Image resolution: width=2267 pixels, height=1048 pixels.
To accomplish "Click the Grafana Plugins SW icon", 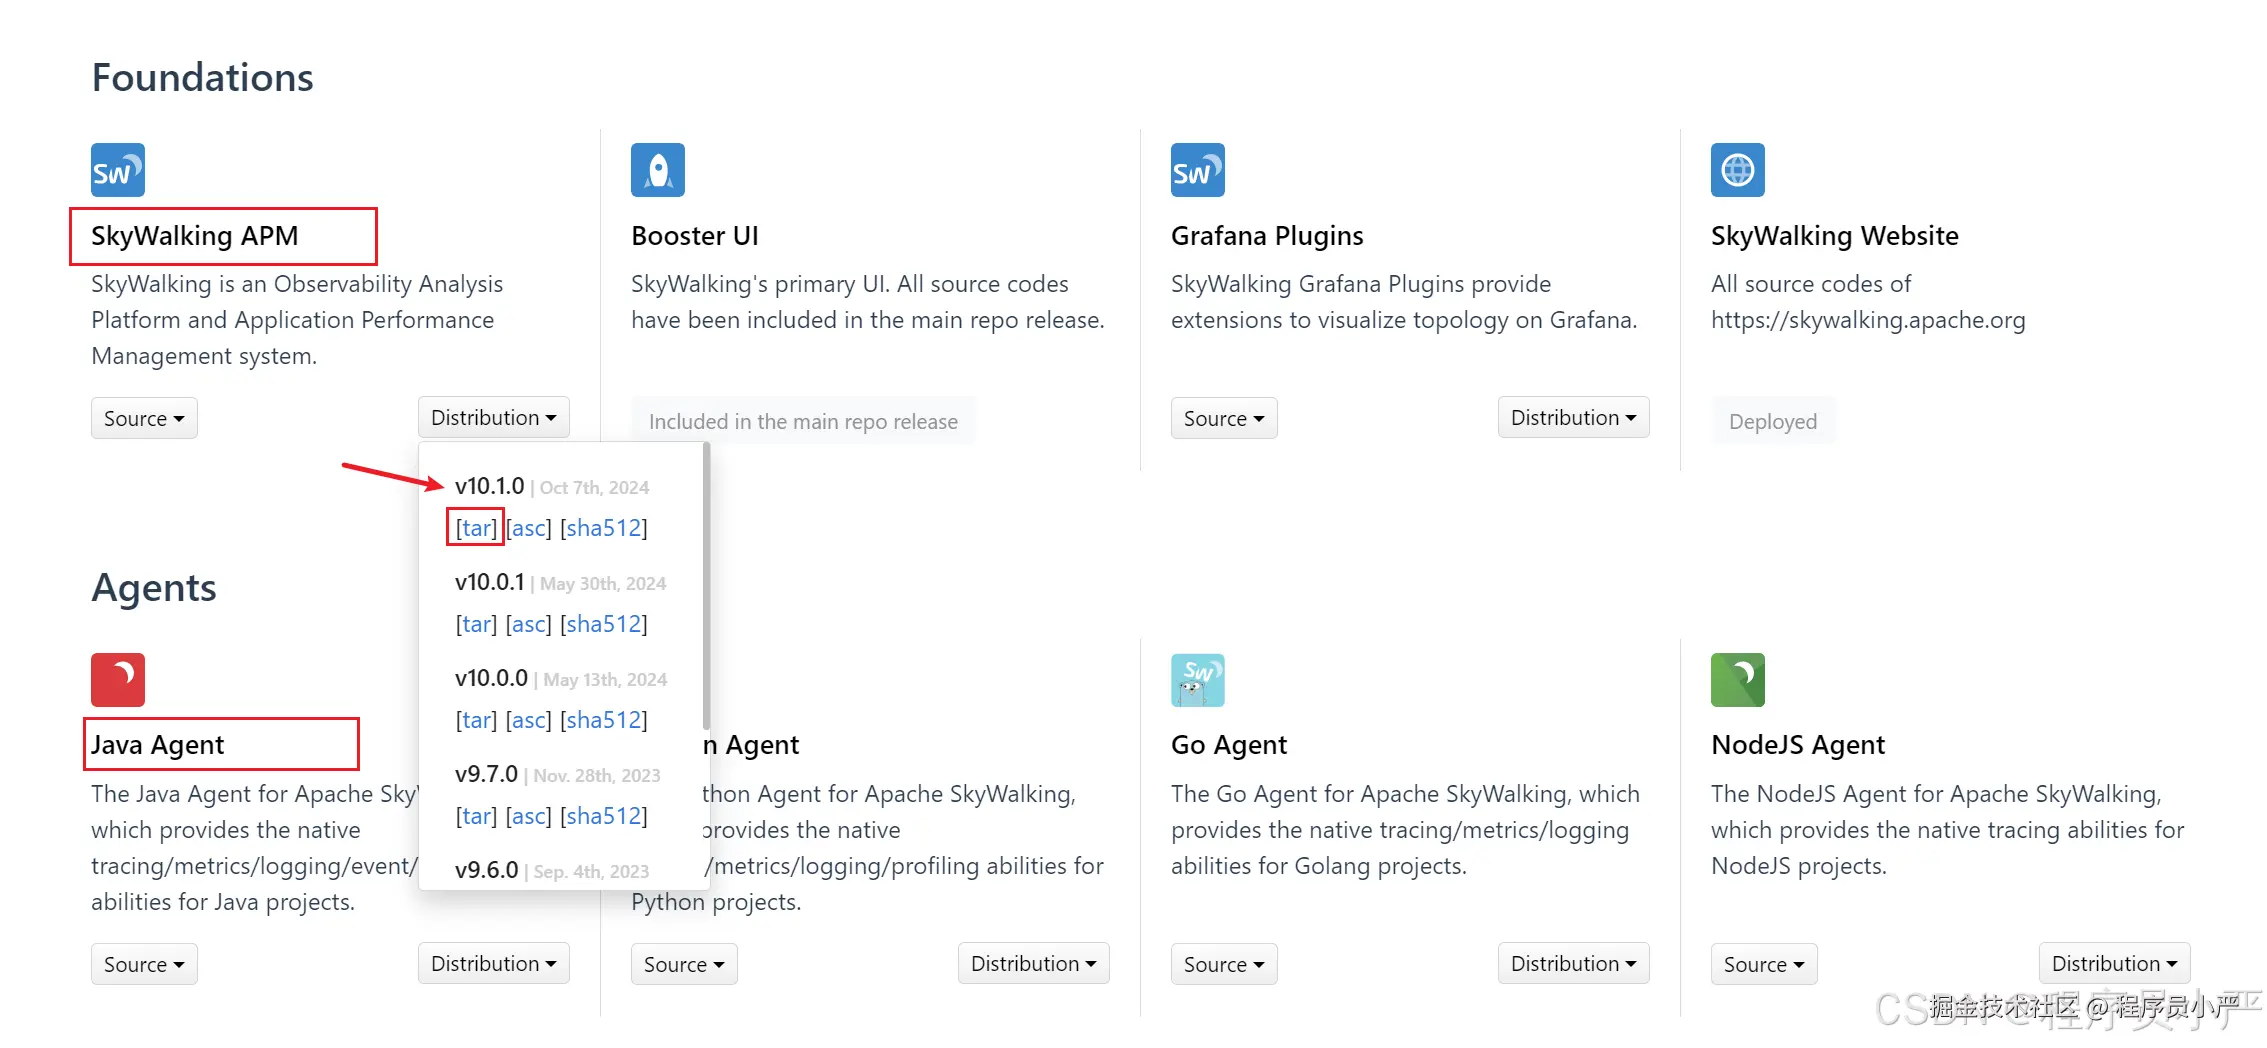I will (x=1198, y=170).
